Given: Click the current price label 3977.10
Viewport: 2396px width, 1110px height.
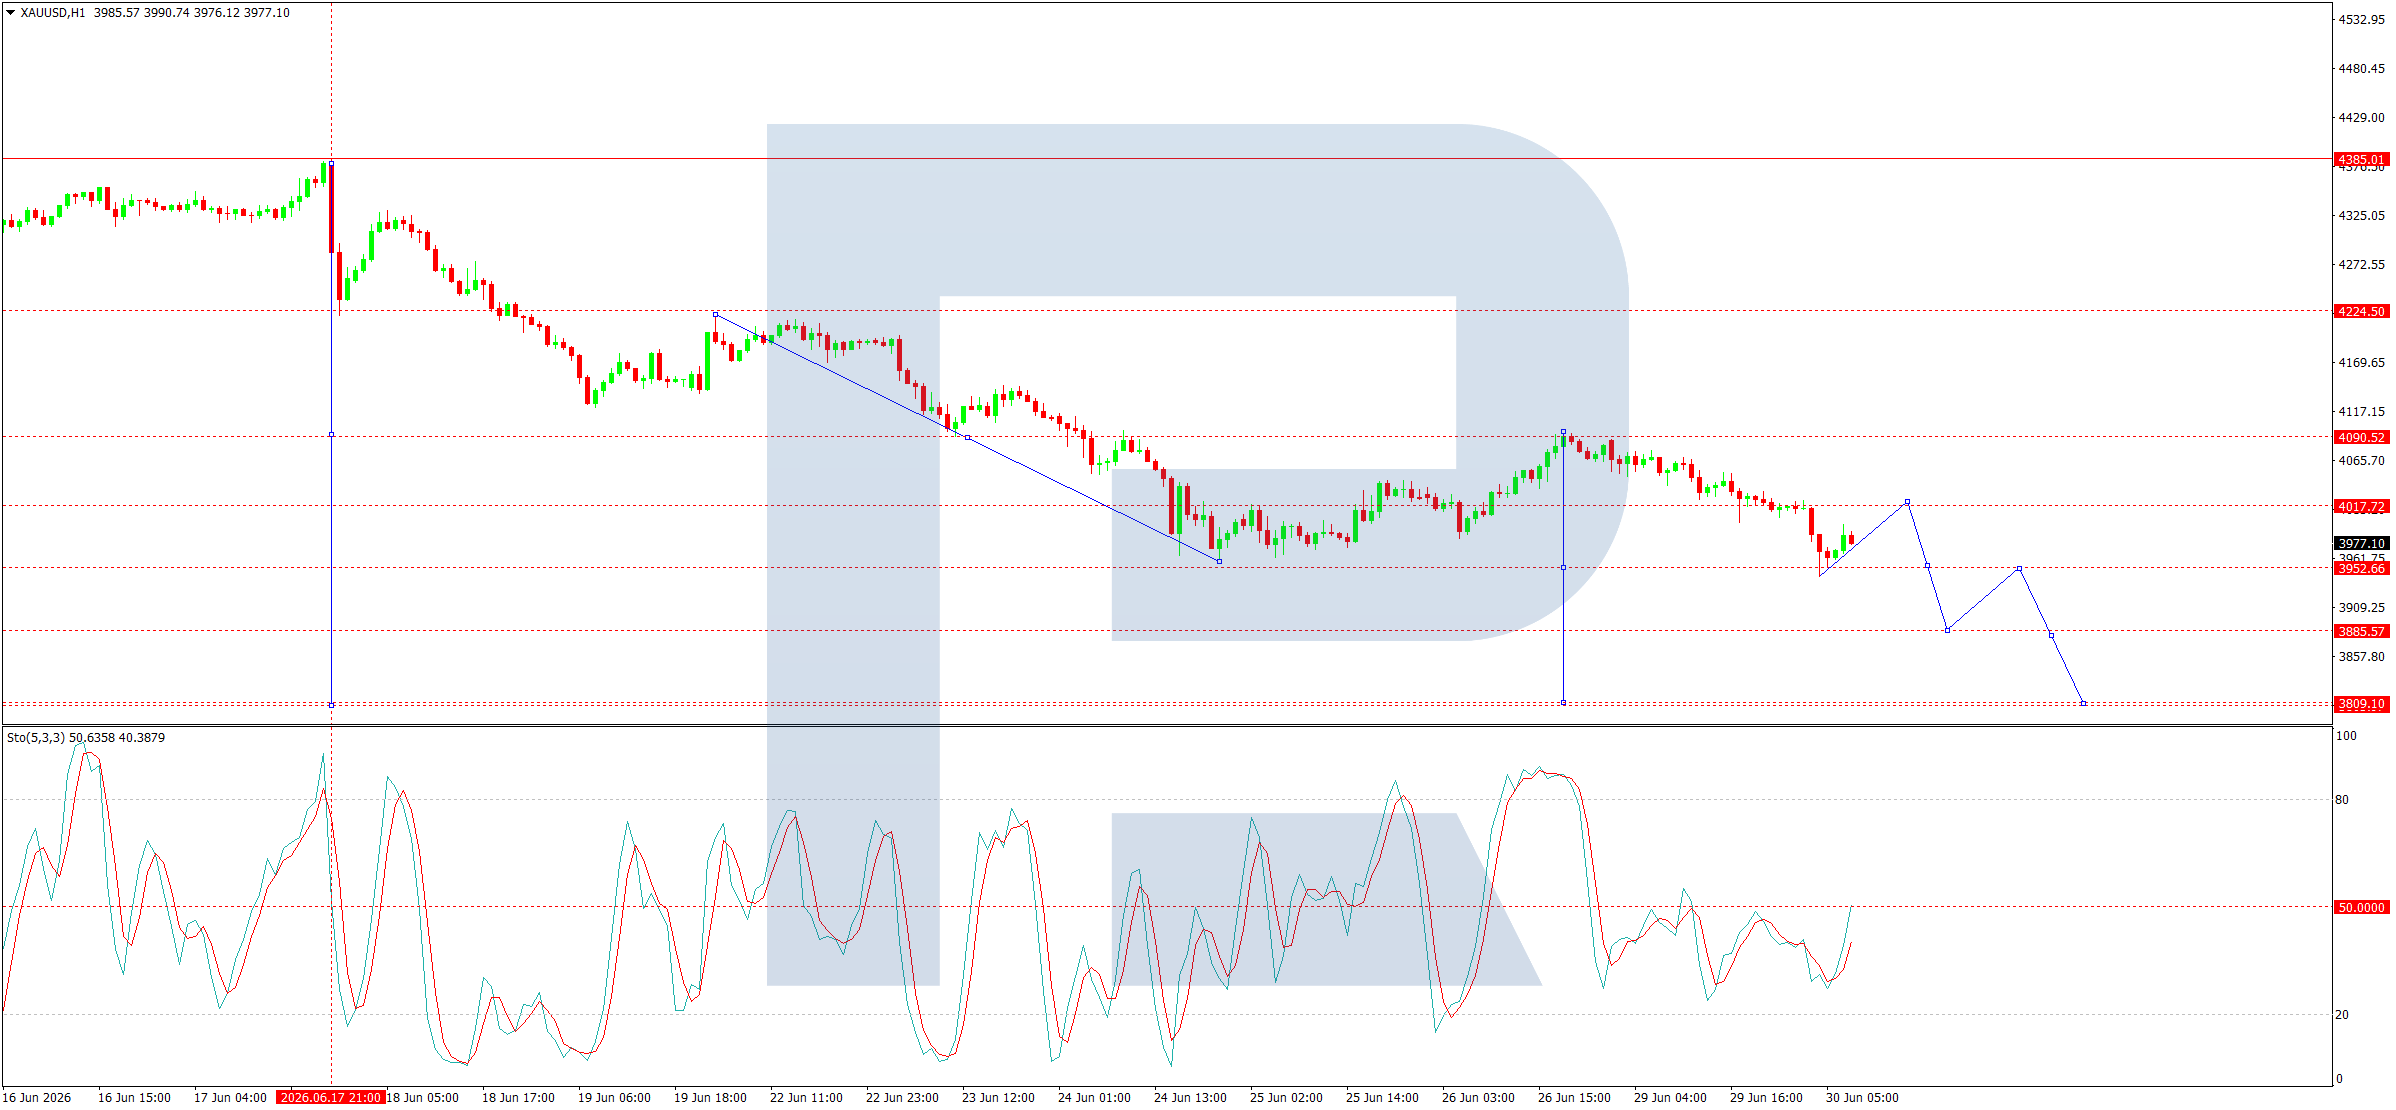Looking at the screenshot, I should click(x=2362, y=543).
